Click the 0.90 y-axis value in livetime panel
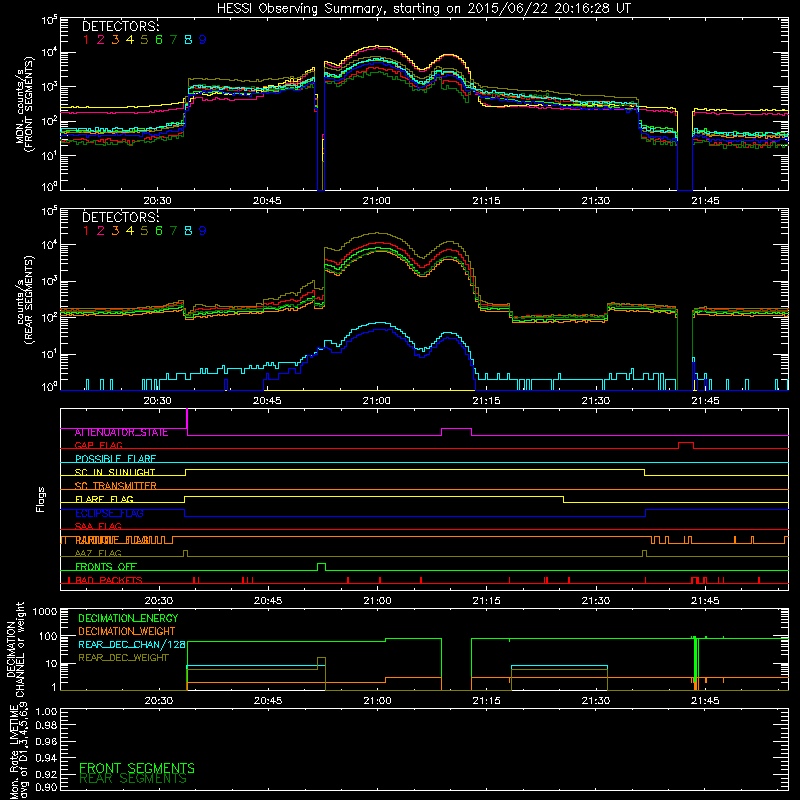Screen dimensions: 800x800 point(46,787)
